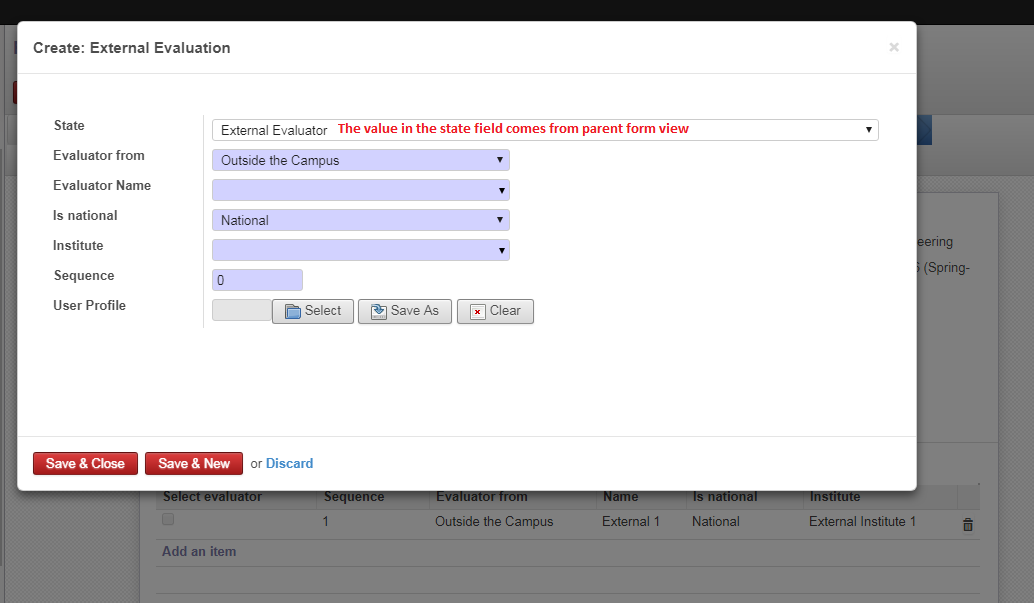Click the Save & Close button
The height and width of the screenshot is (603, 1034).
(85, 463)
